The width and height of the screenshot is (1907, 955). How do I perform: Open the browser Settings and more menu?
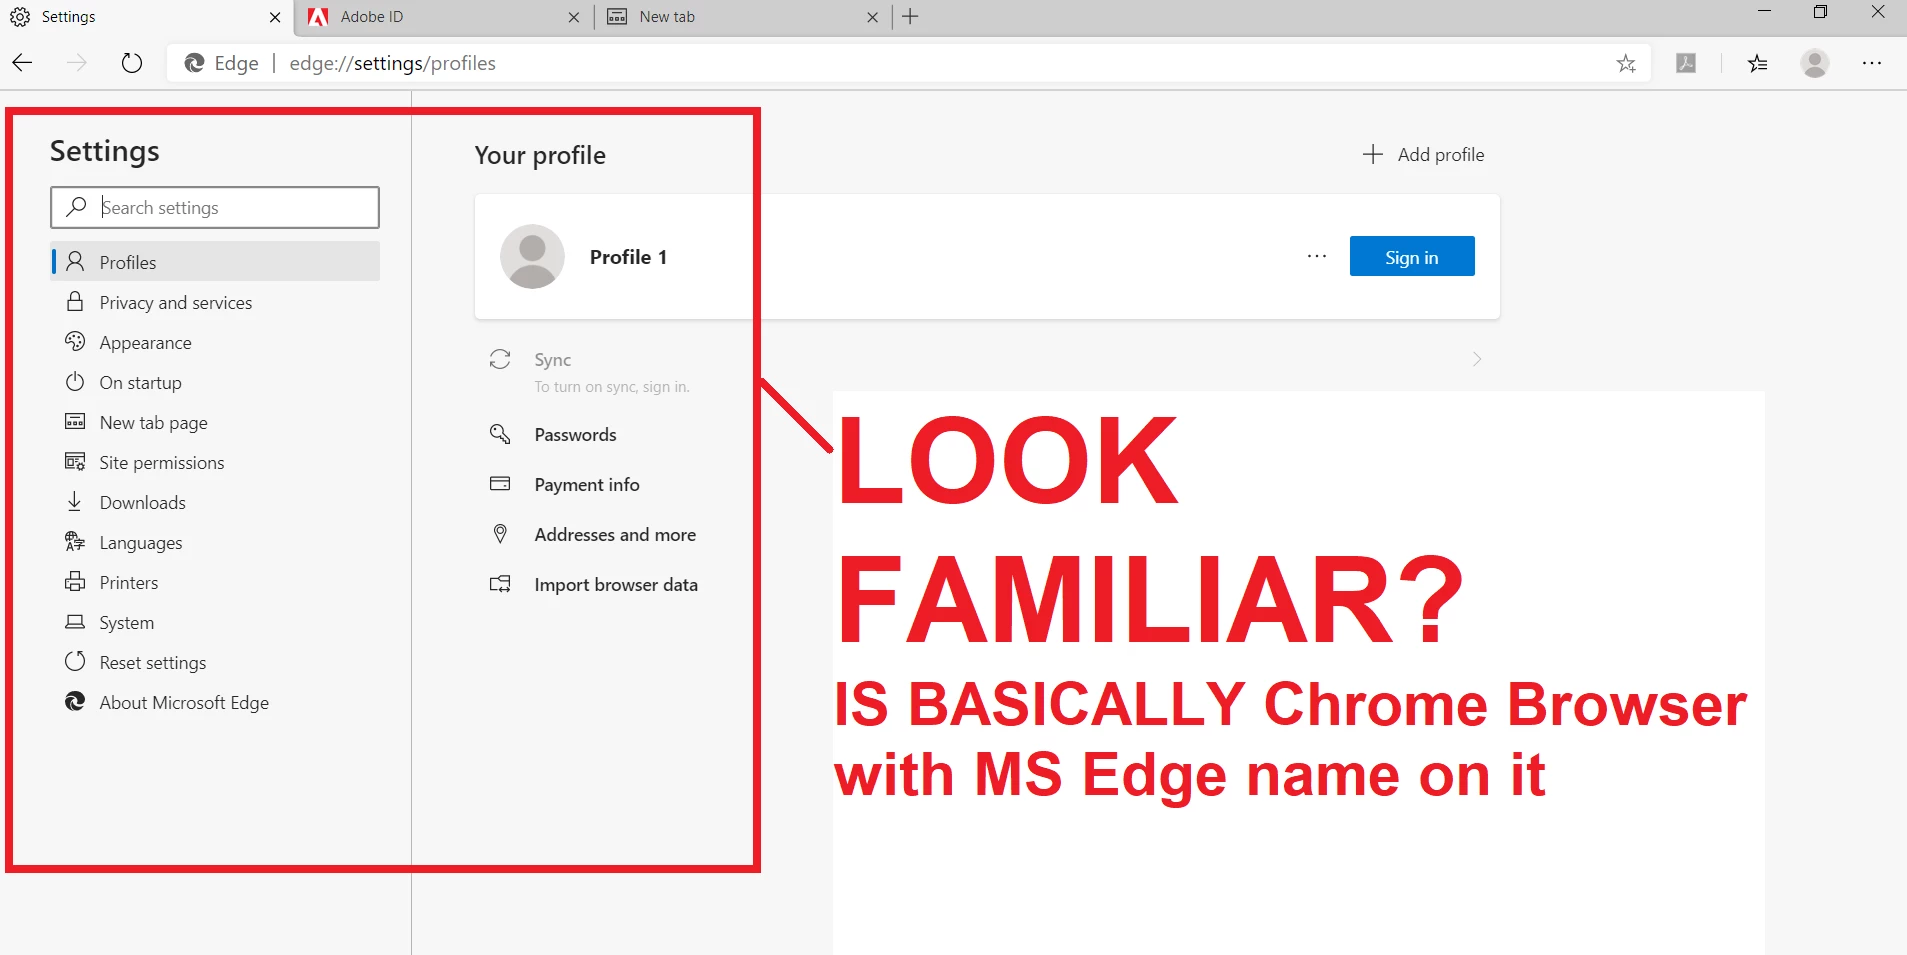tap(1872, 63)
